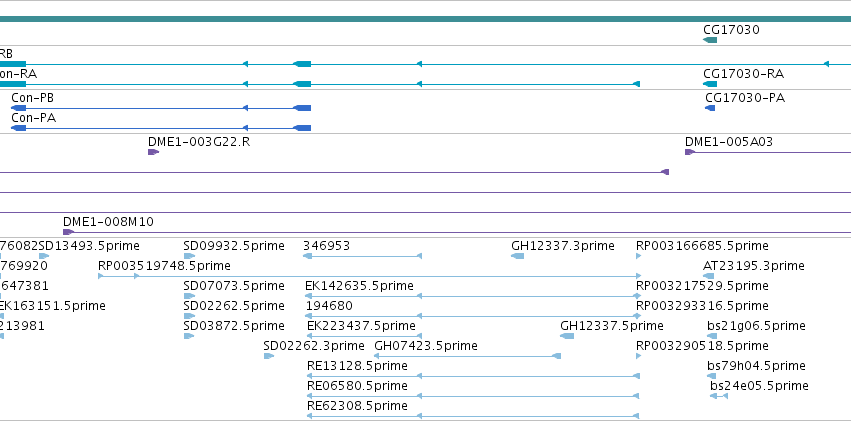The image size is (851, 421).
Task: Select the RP003519748.5prime label
Action: click(164, 266)
